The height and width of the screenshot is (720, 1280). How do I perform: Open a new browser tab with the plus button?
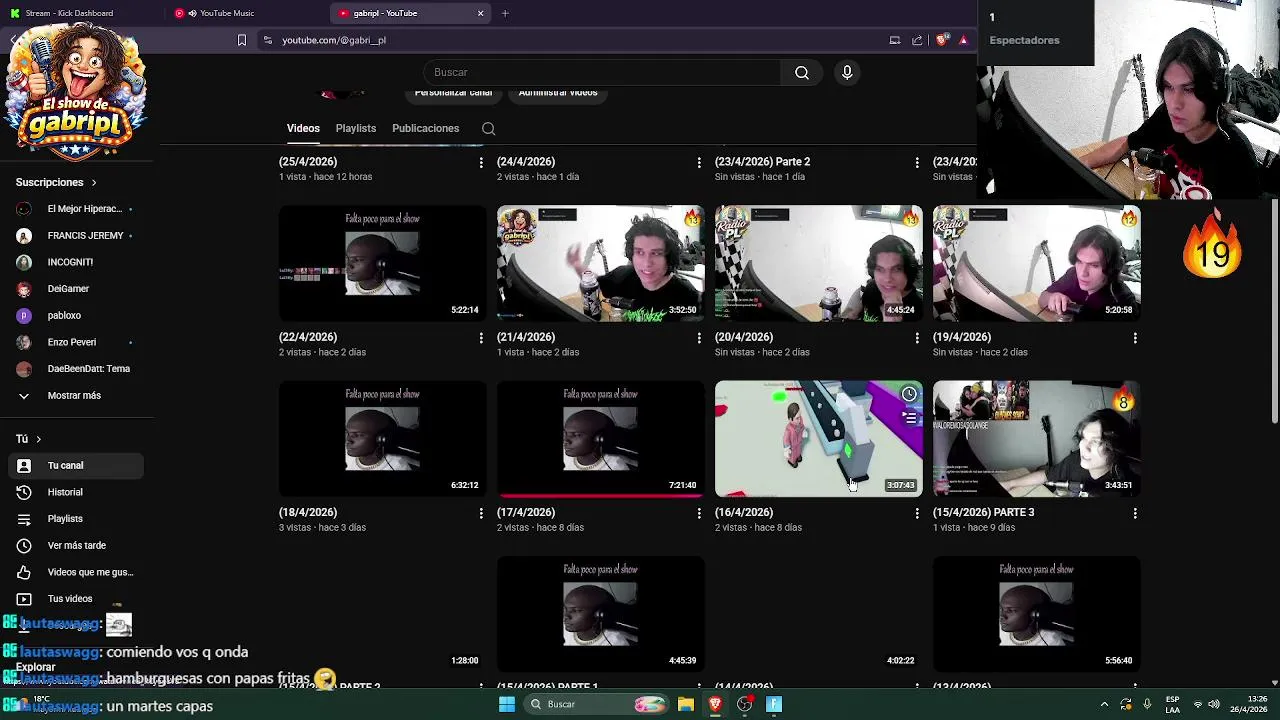tap(505, 13)
